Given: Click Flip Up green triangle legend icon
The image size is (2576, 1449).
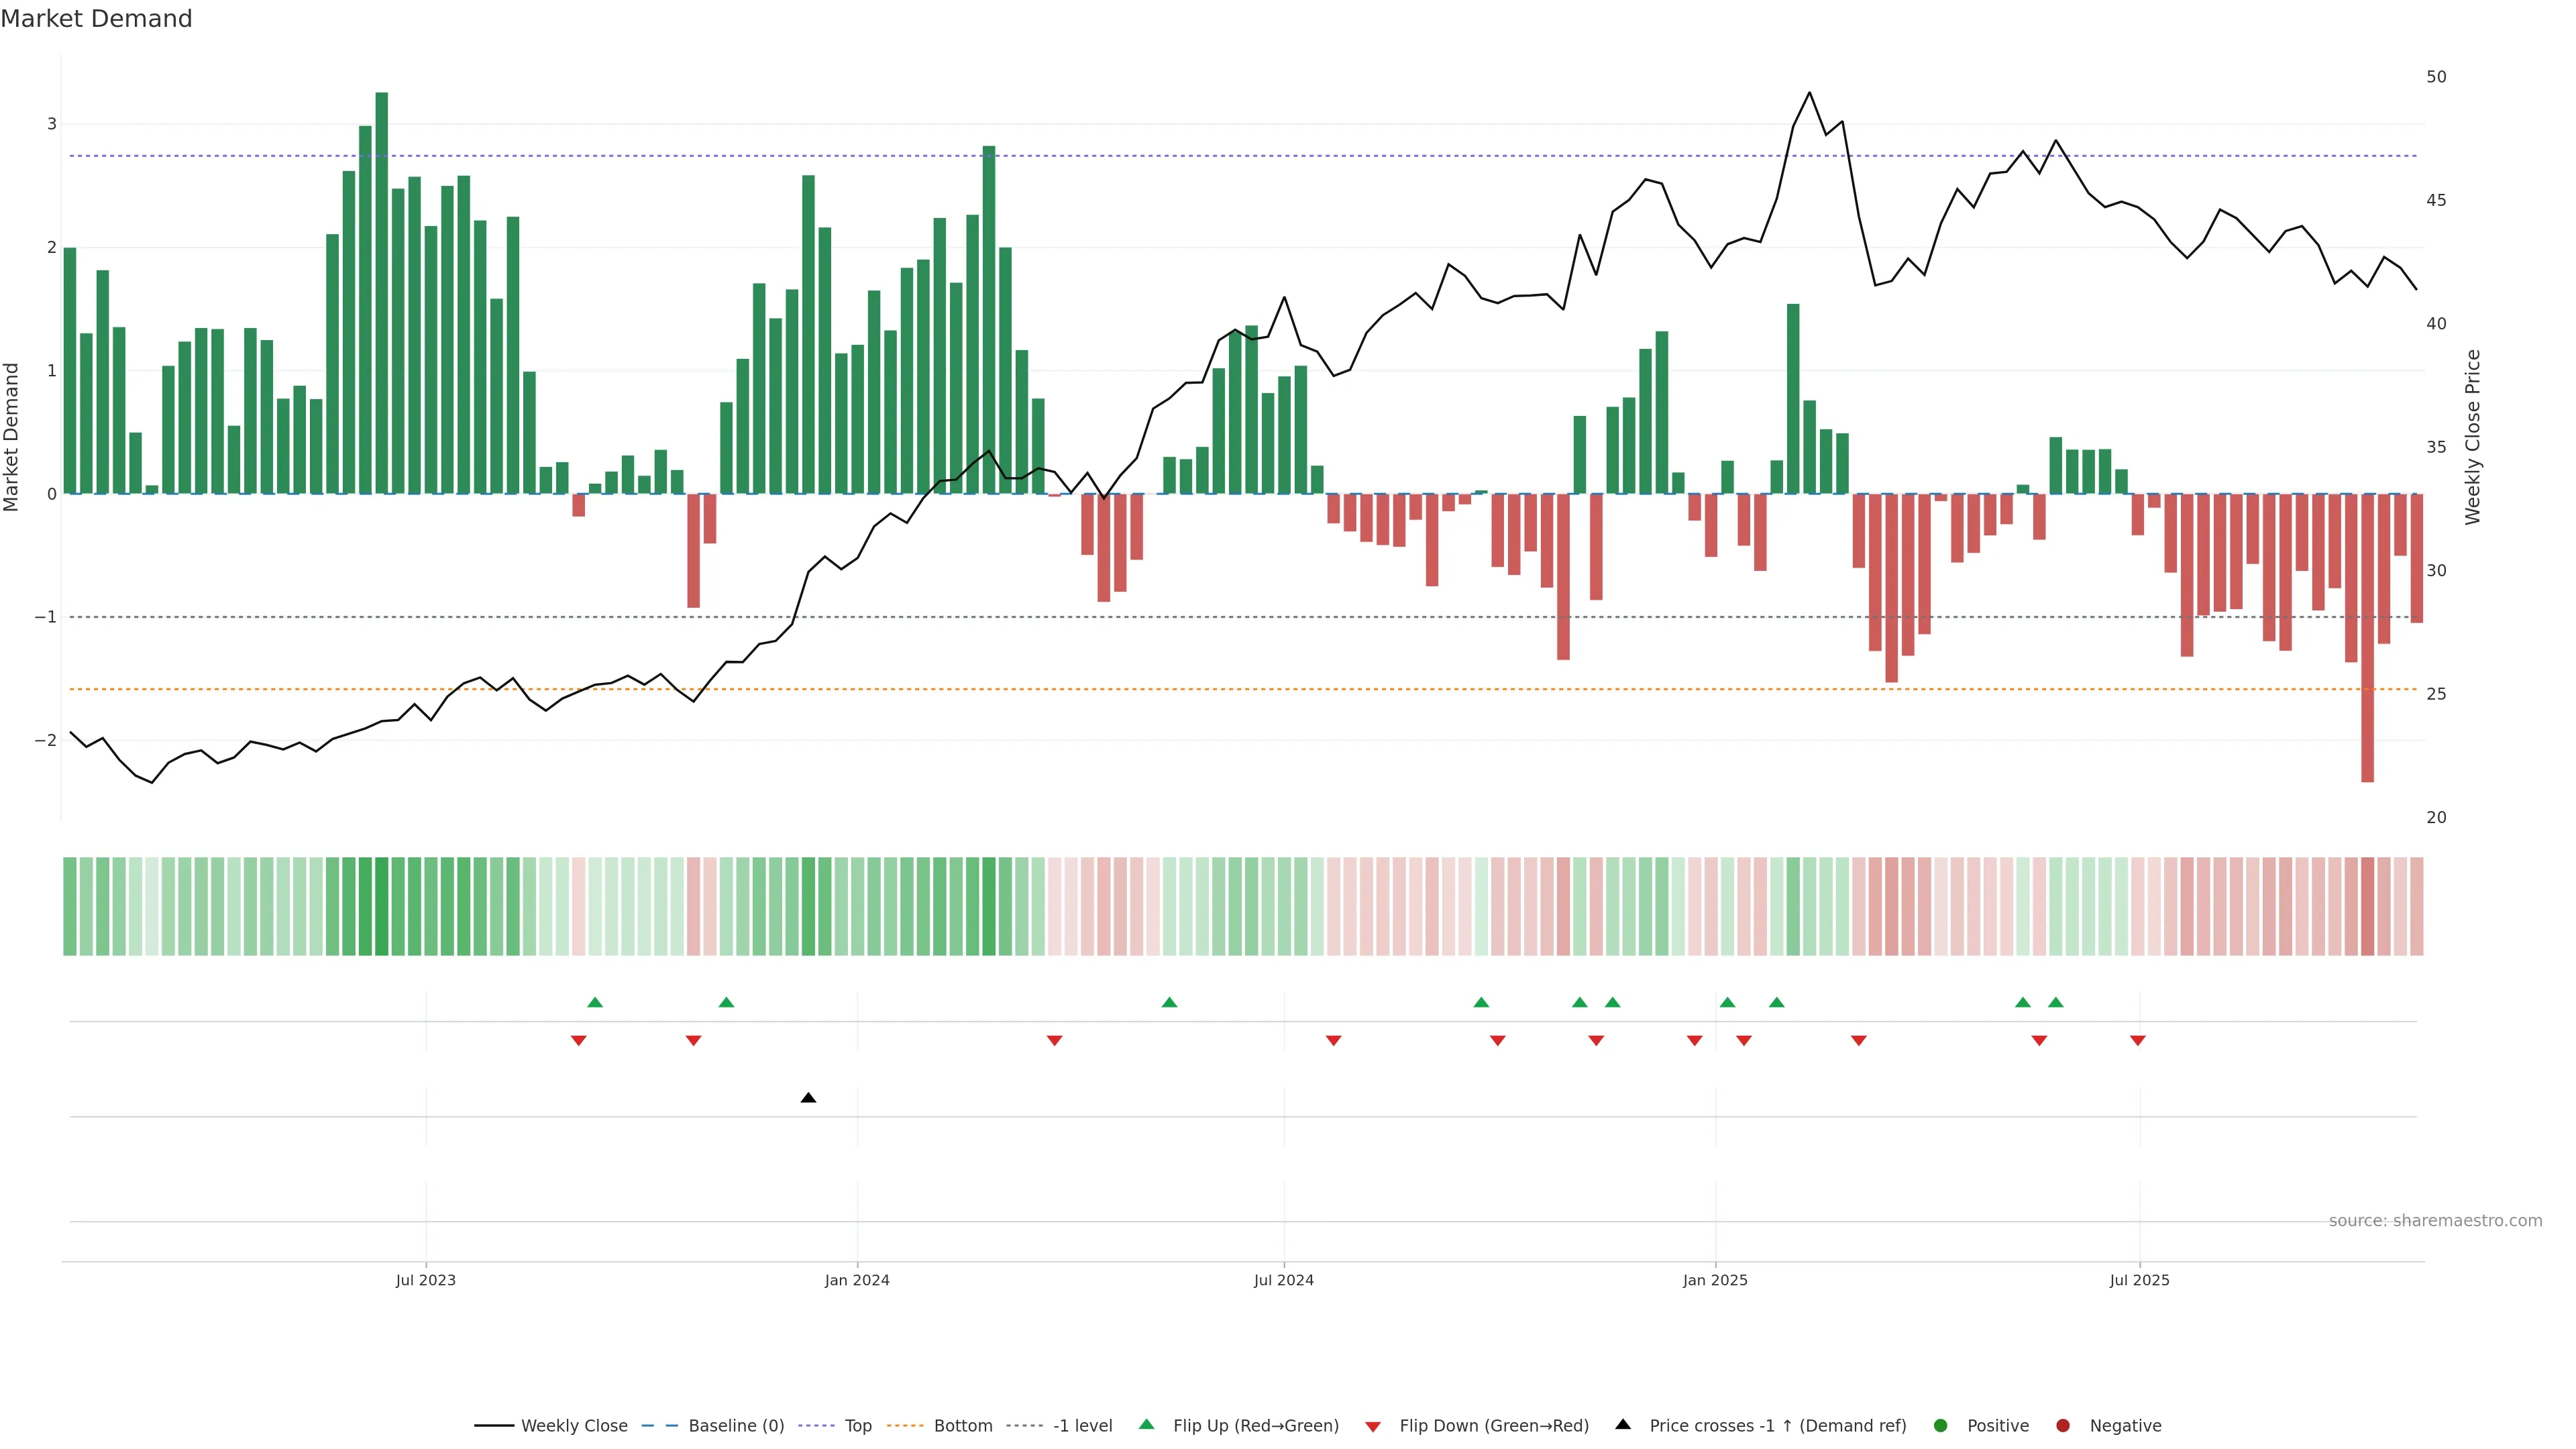Looking at the screenshot, I should (x=1146, y=1425).
